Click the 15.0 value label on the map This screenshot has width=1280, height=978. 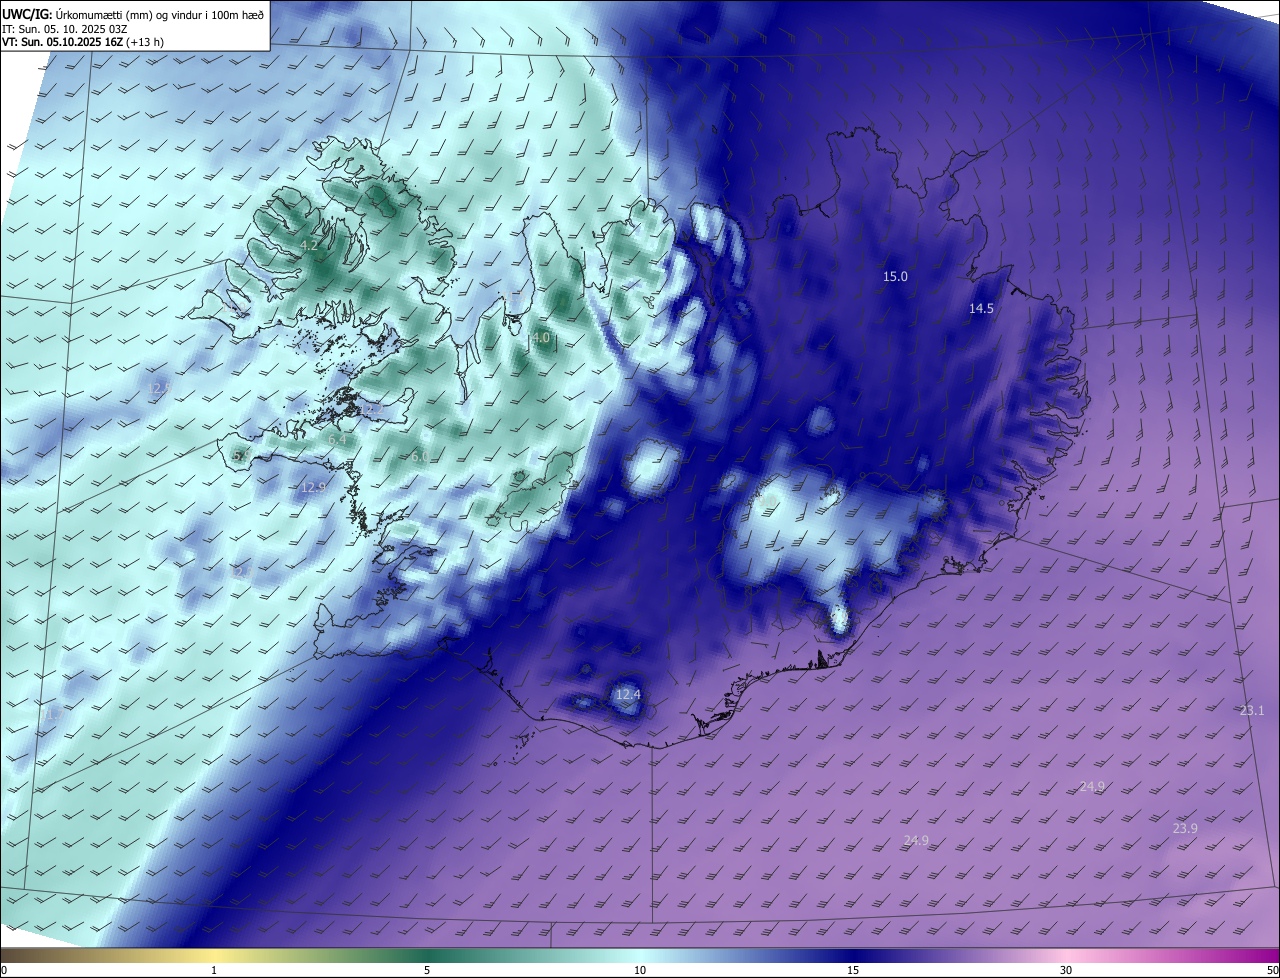pos(895,276)
